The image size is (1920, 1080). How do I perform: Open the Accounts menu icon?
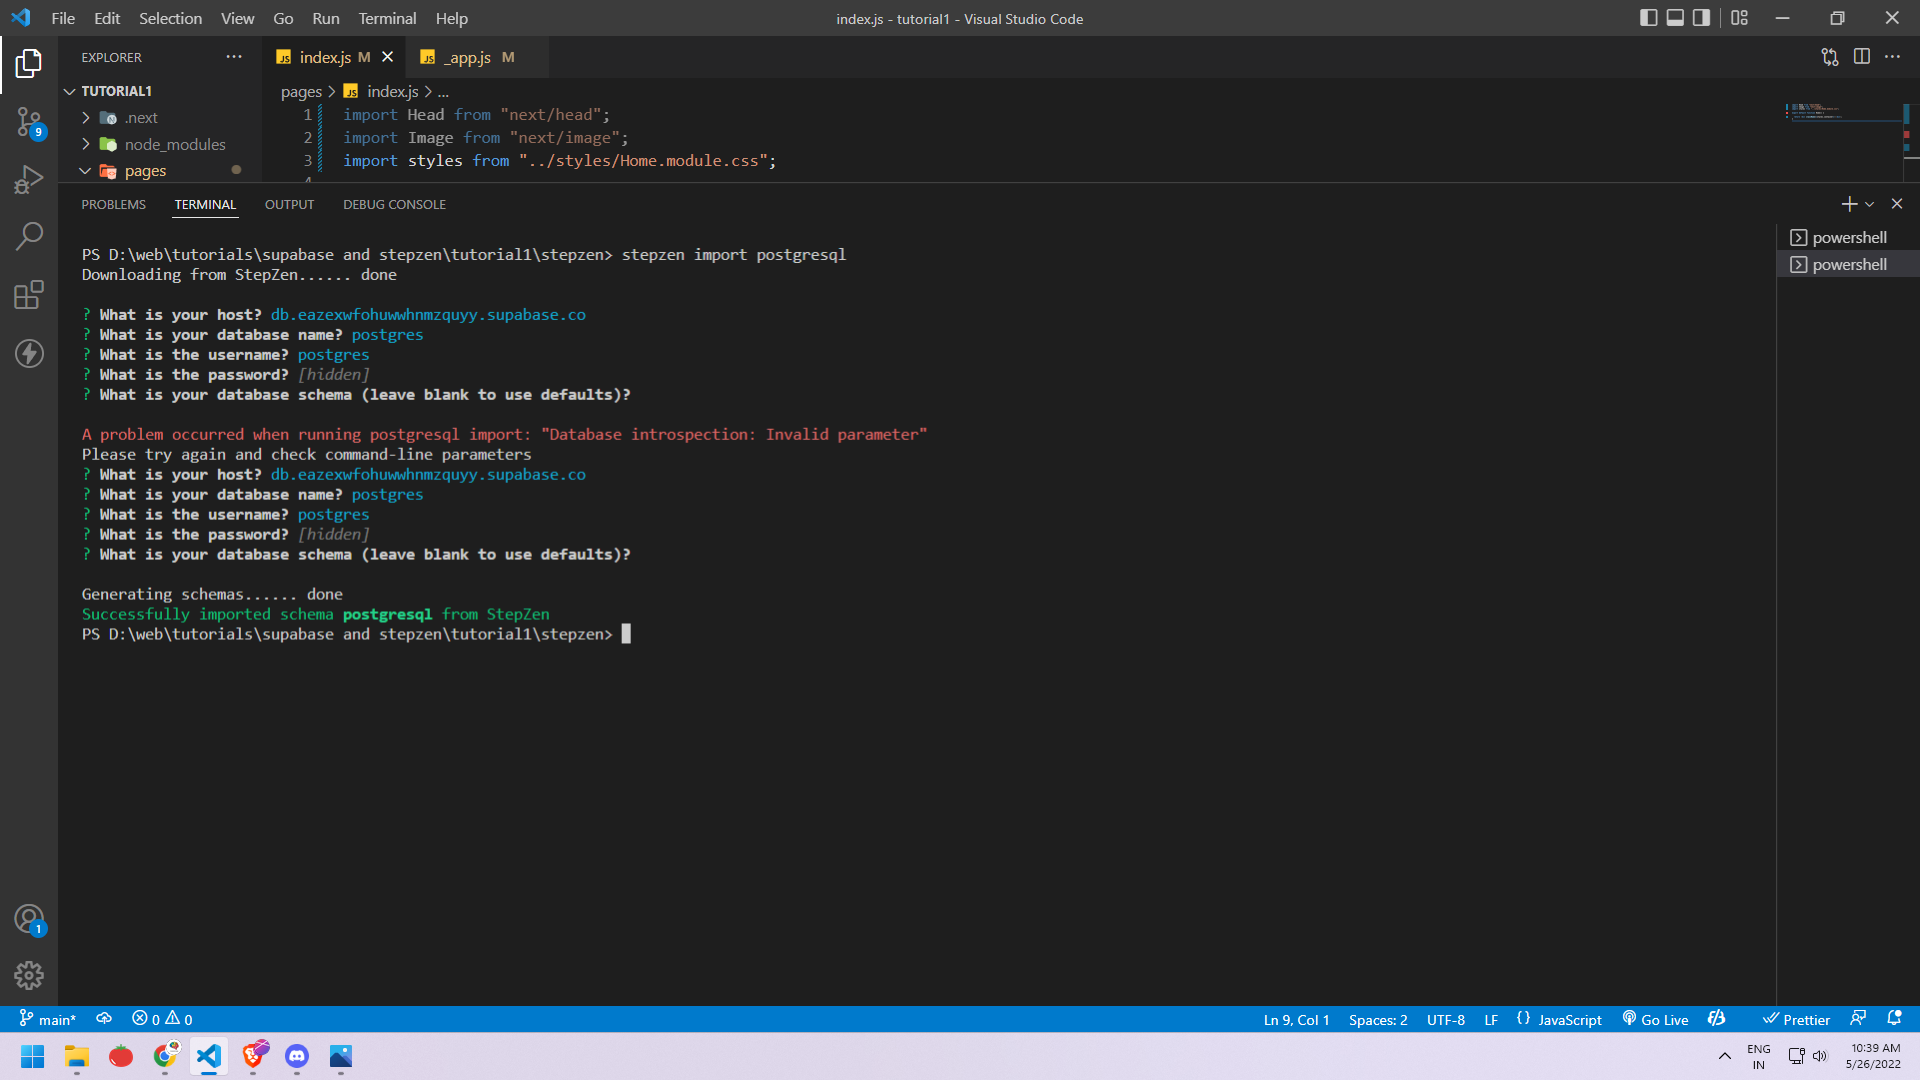29,918
